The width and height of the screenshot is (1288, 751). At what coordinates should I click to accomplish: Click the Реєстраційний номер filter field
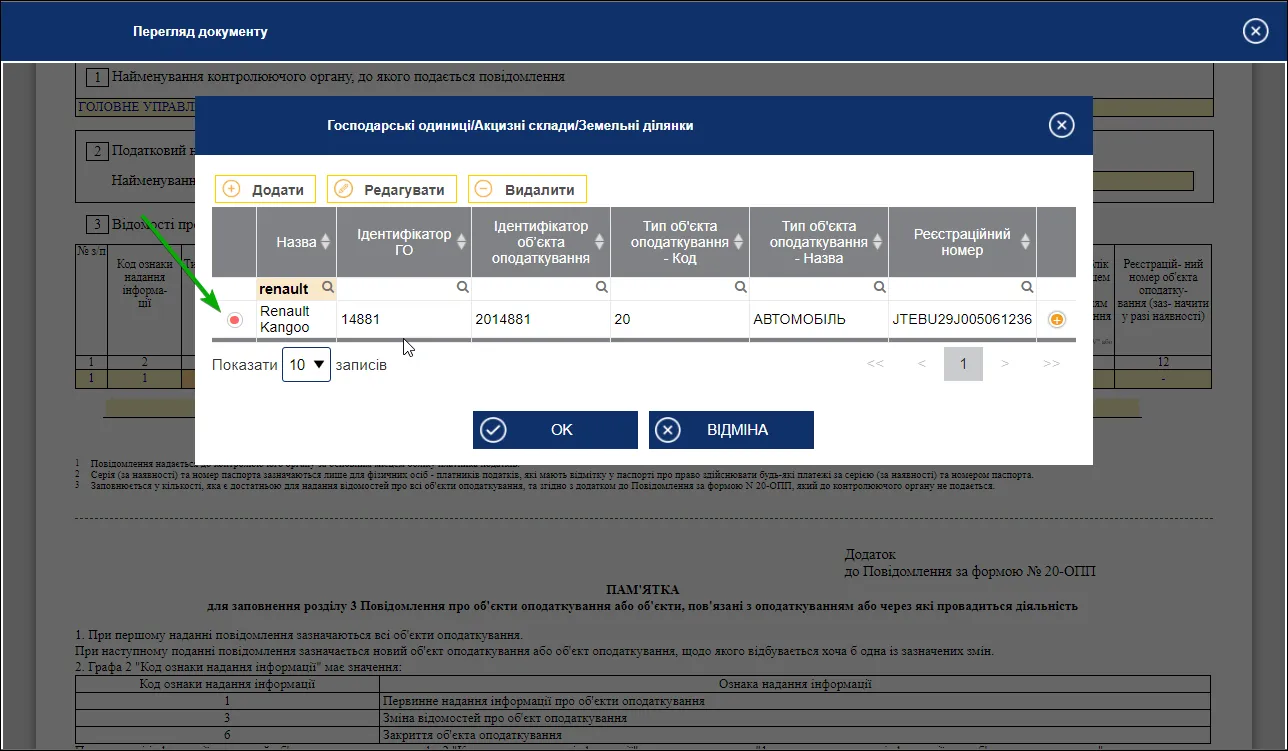[962, 288]
